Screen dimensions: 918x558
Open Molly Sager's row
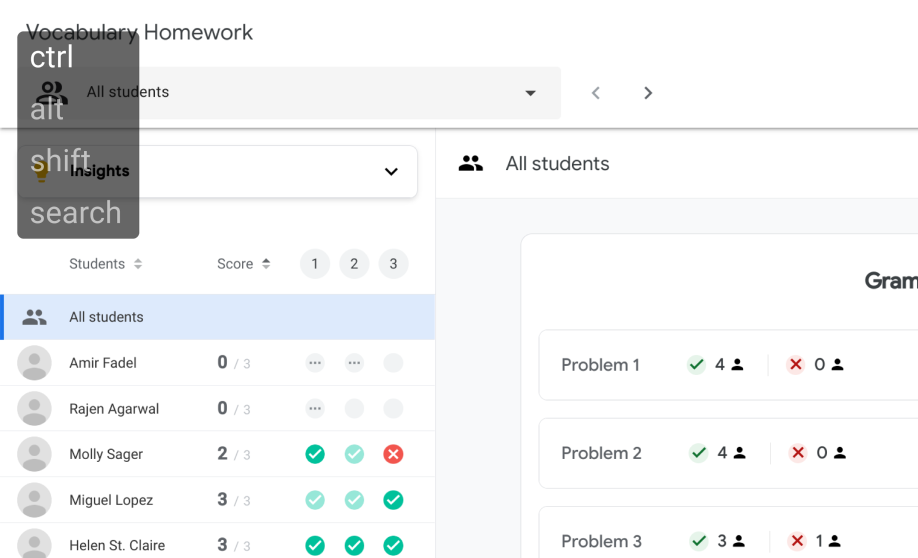pos(218,454)
